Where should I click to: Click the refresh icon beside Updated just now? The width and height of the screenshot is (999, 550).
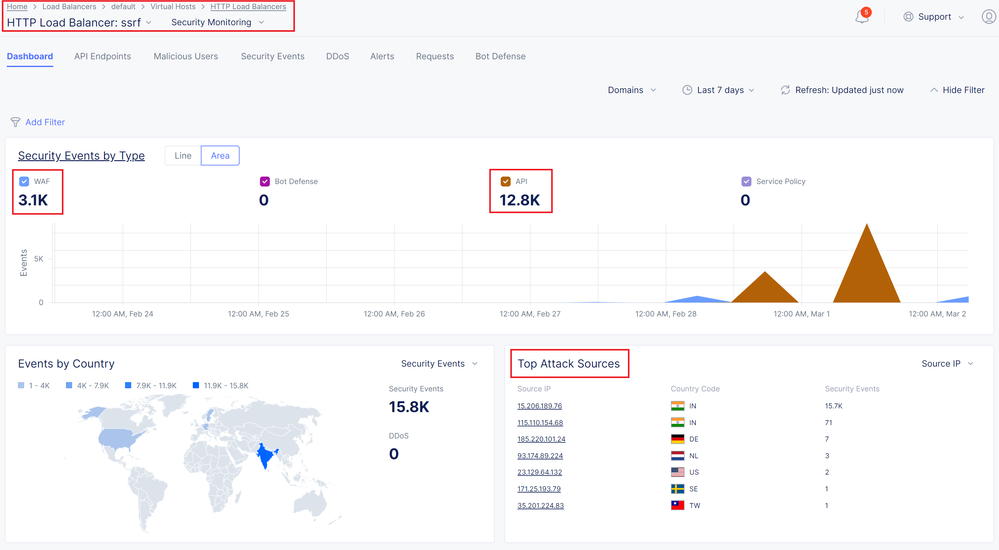785,90
